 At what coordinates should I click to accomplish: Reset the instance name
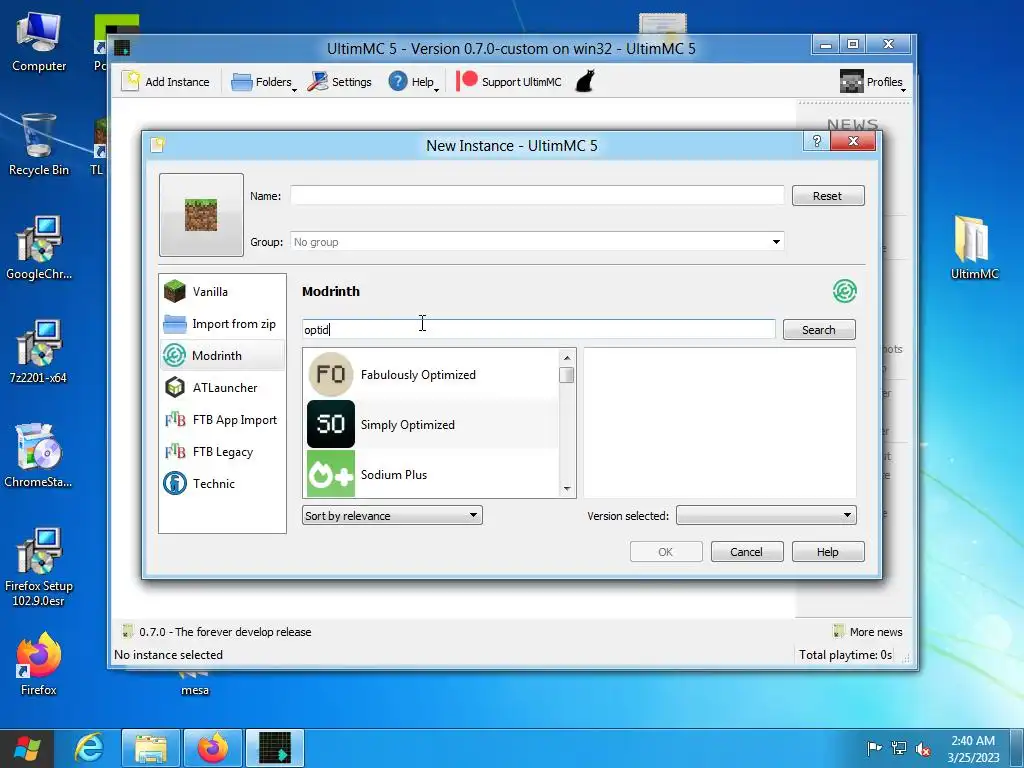[827, 195]
